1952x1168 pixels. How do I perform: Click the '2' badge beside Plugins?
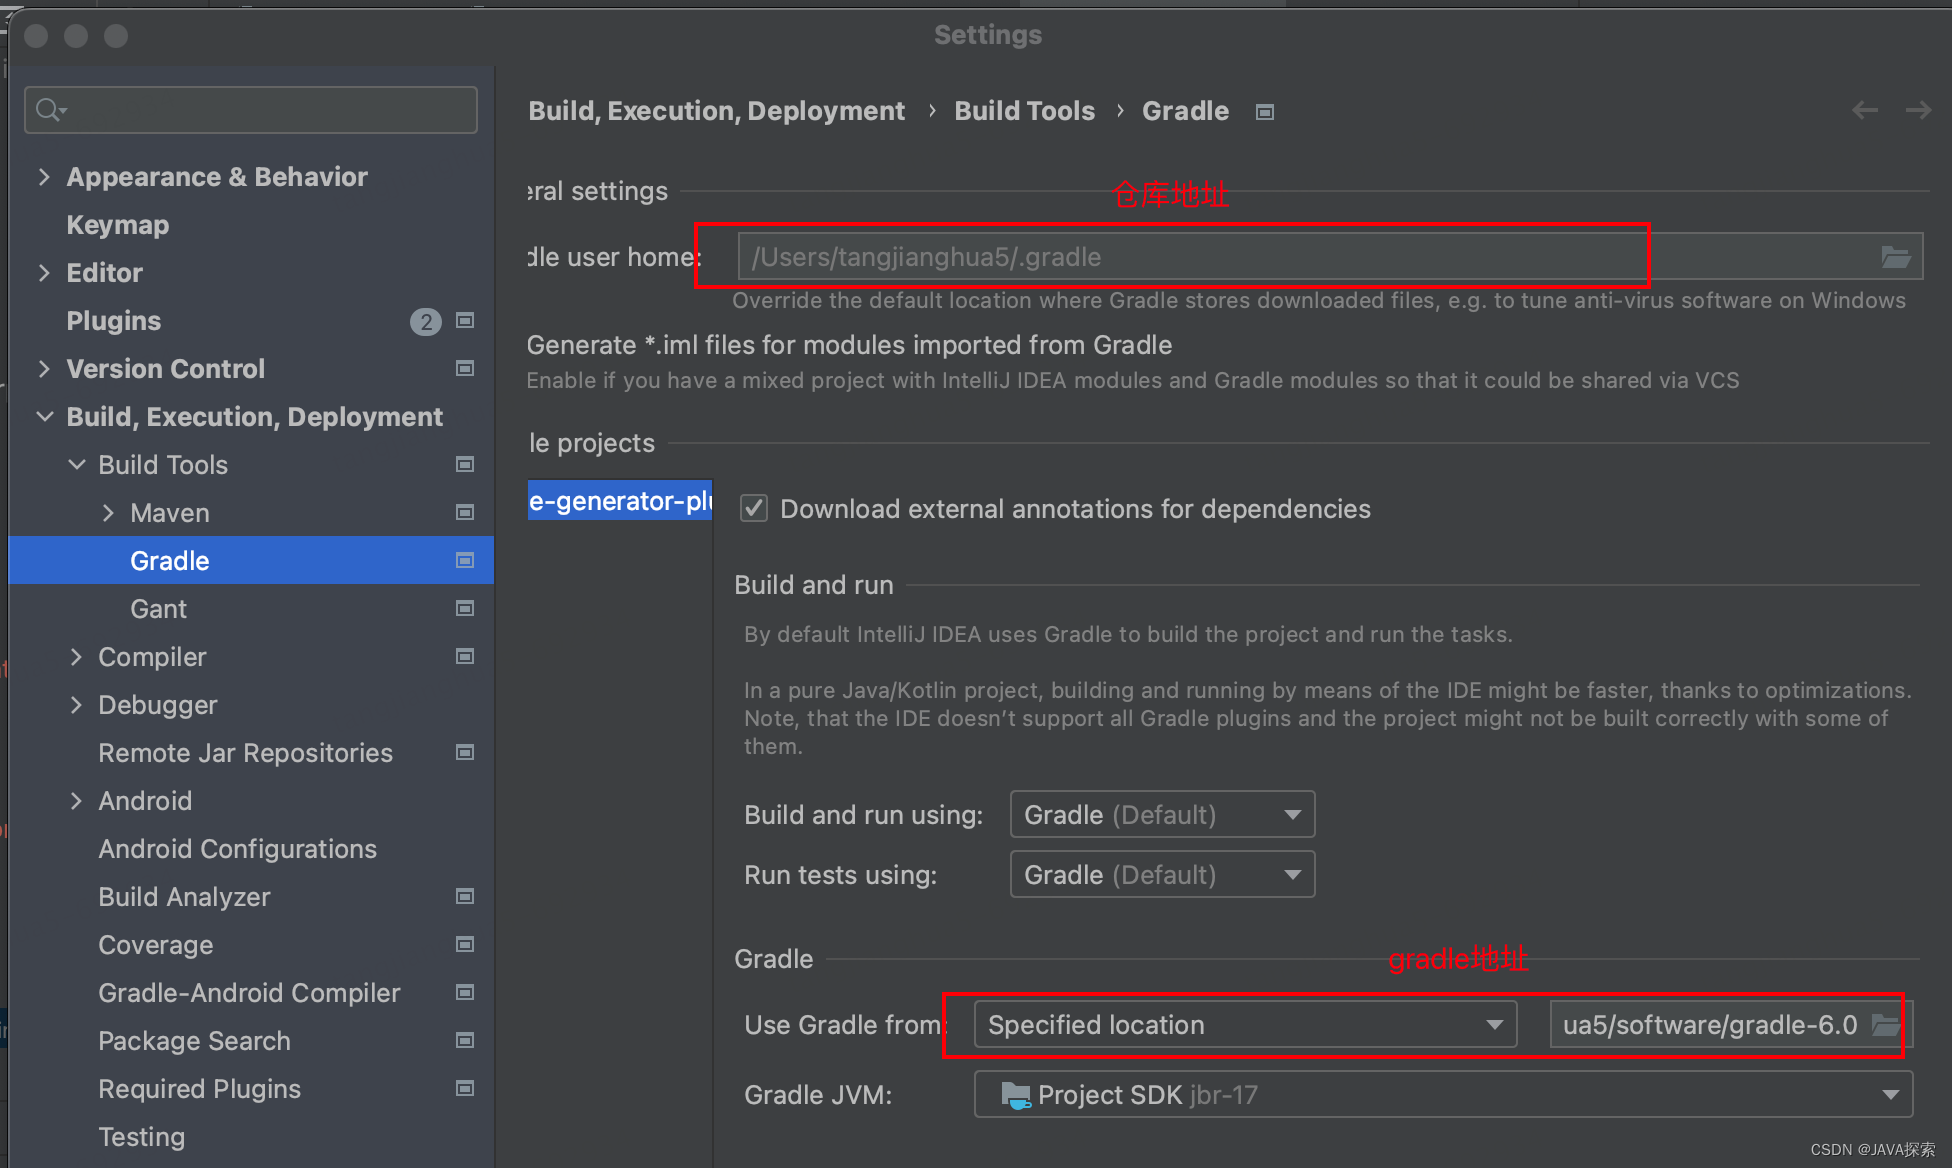click(426, 321)
